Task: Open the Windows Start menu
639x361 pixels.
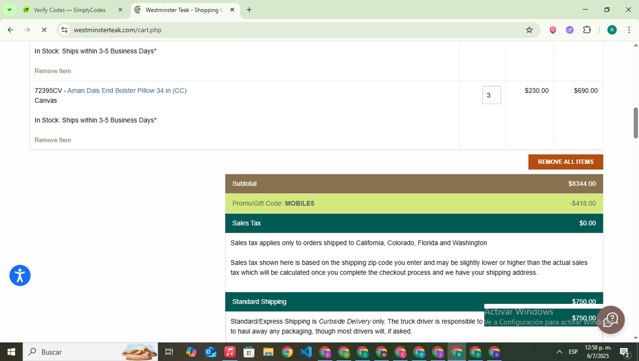Action: coord(11,352)
